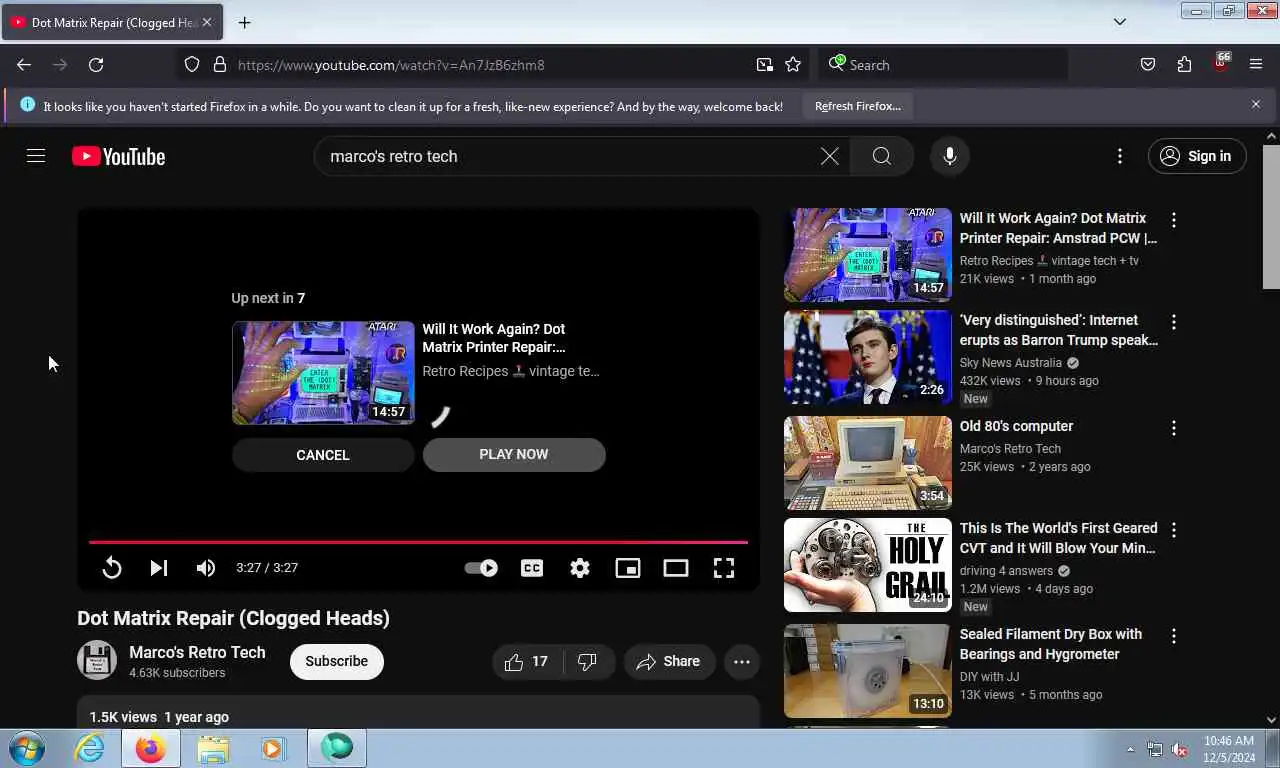Open Firefox extensions puzzle icon
Image resolution: width=1280 pixels, height=768 pixels.
1184,65
